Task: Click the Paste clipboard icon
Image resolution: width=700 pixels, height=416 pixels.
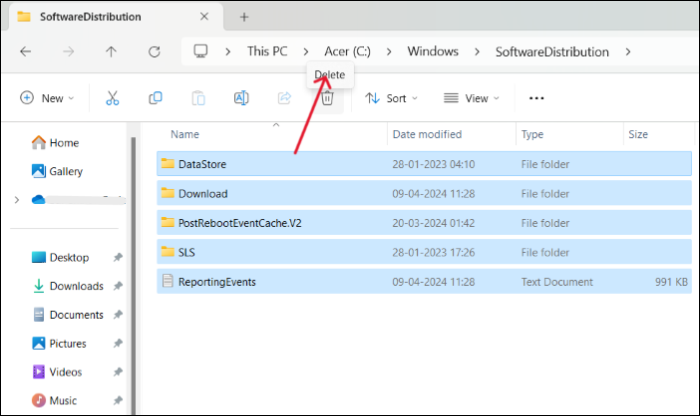Action: click(198, 98)
